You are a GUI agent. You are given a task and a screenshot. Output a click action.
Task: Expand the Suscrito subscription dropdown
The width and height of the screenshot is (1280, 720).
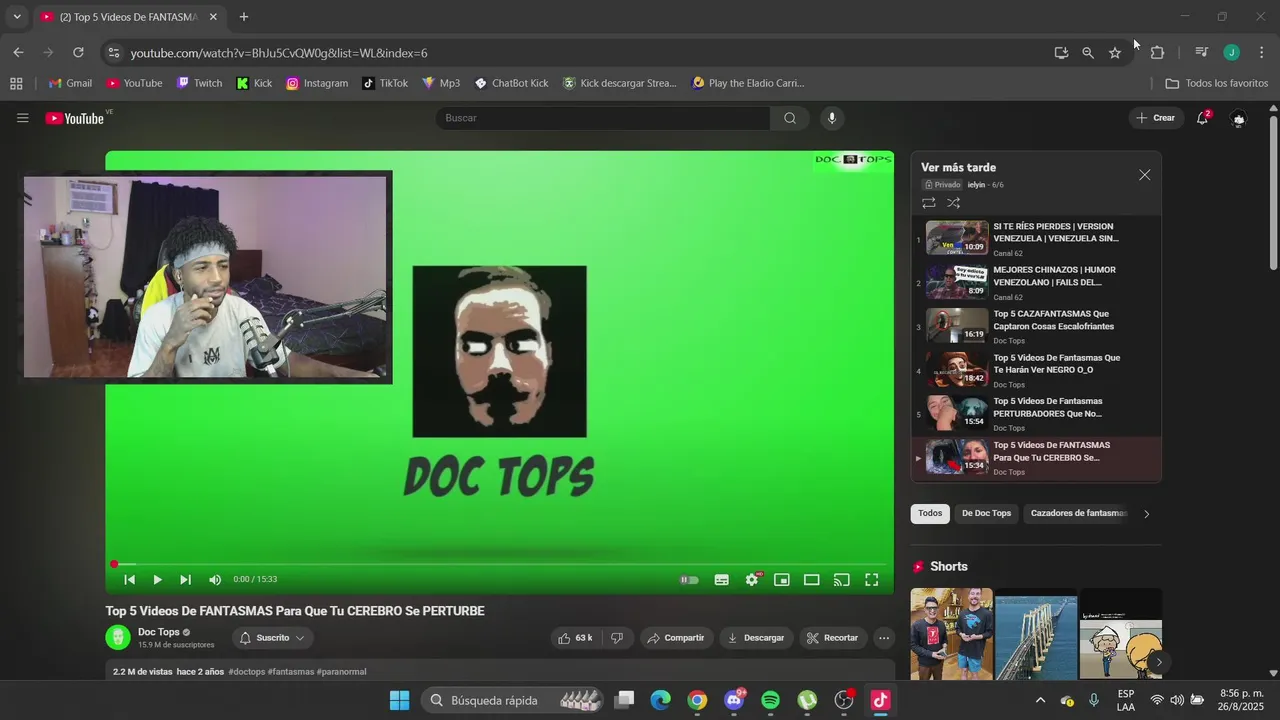click(x=272, y=638)
